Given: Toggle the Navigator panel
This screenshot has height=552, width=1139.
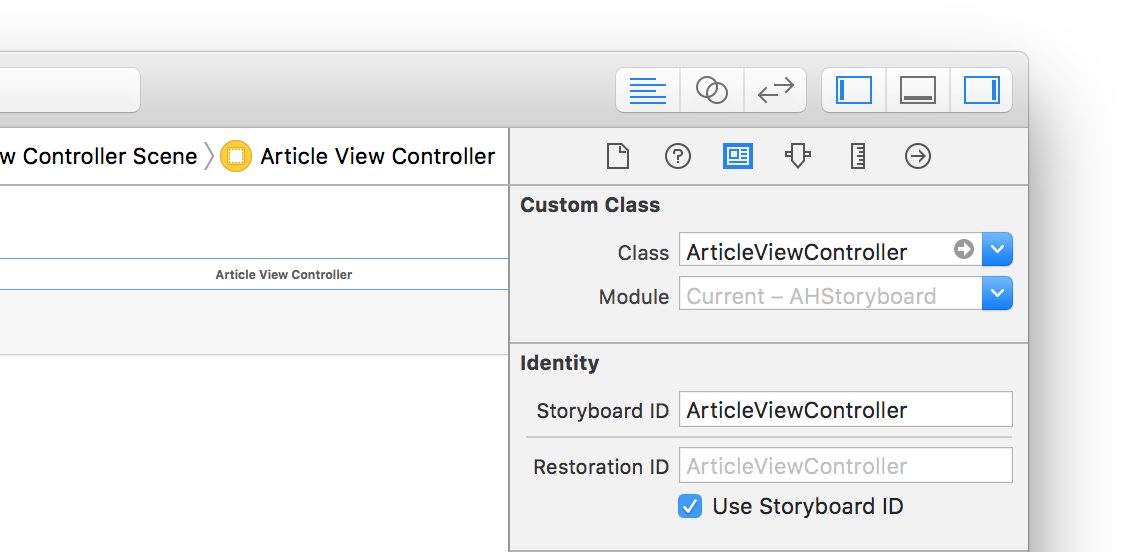Looking at the screenshot, I should [854, 90].
